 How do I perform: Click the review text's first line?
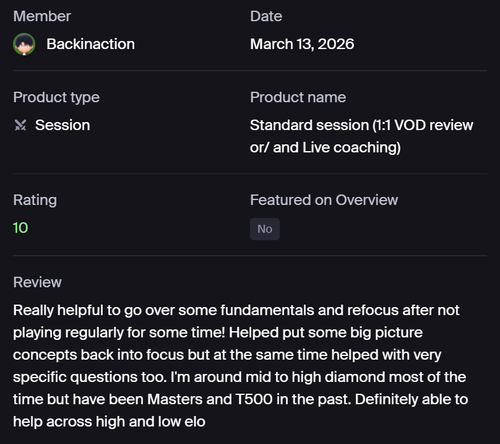pyautogui.click(x=236, y=310)
